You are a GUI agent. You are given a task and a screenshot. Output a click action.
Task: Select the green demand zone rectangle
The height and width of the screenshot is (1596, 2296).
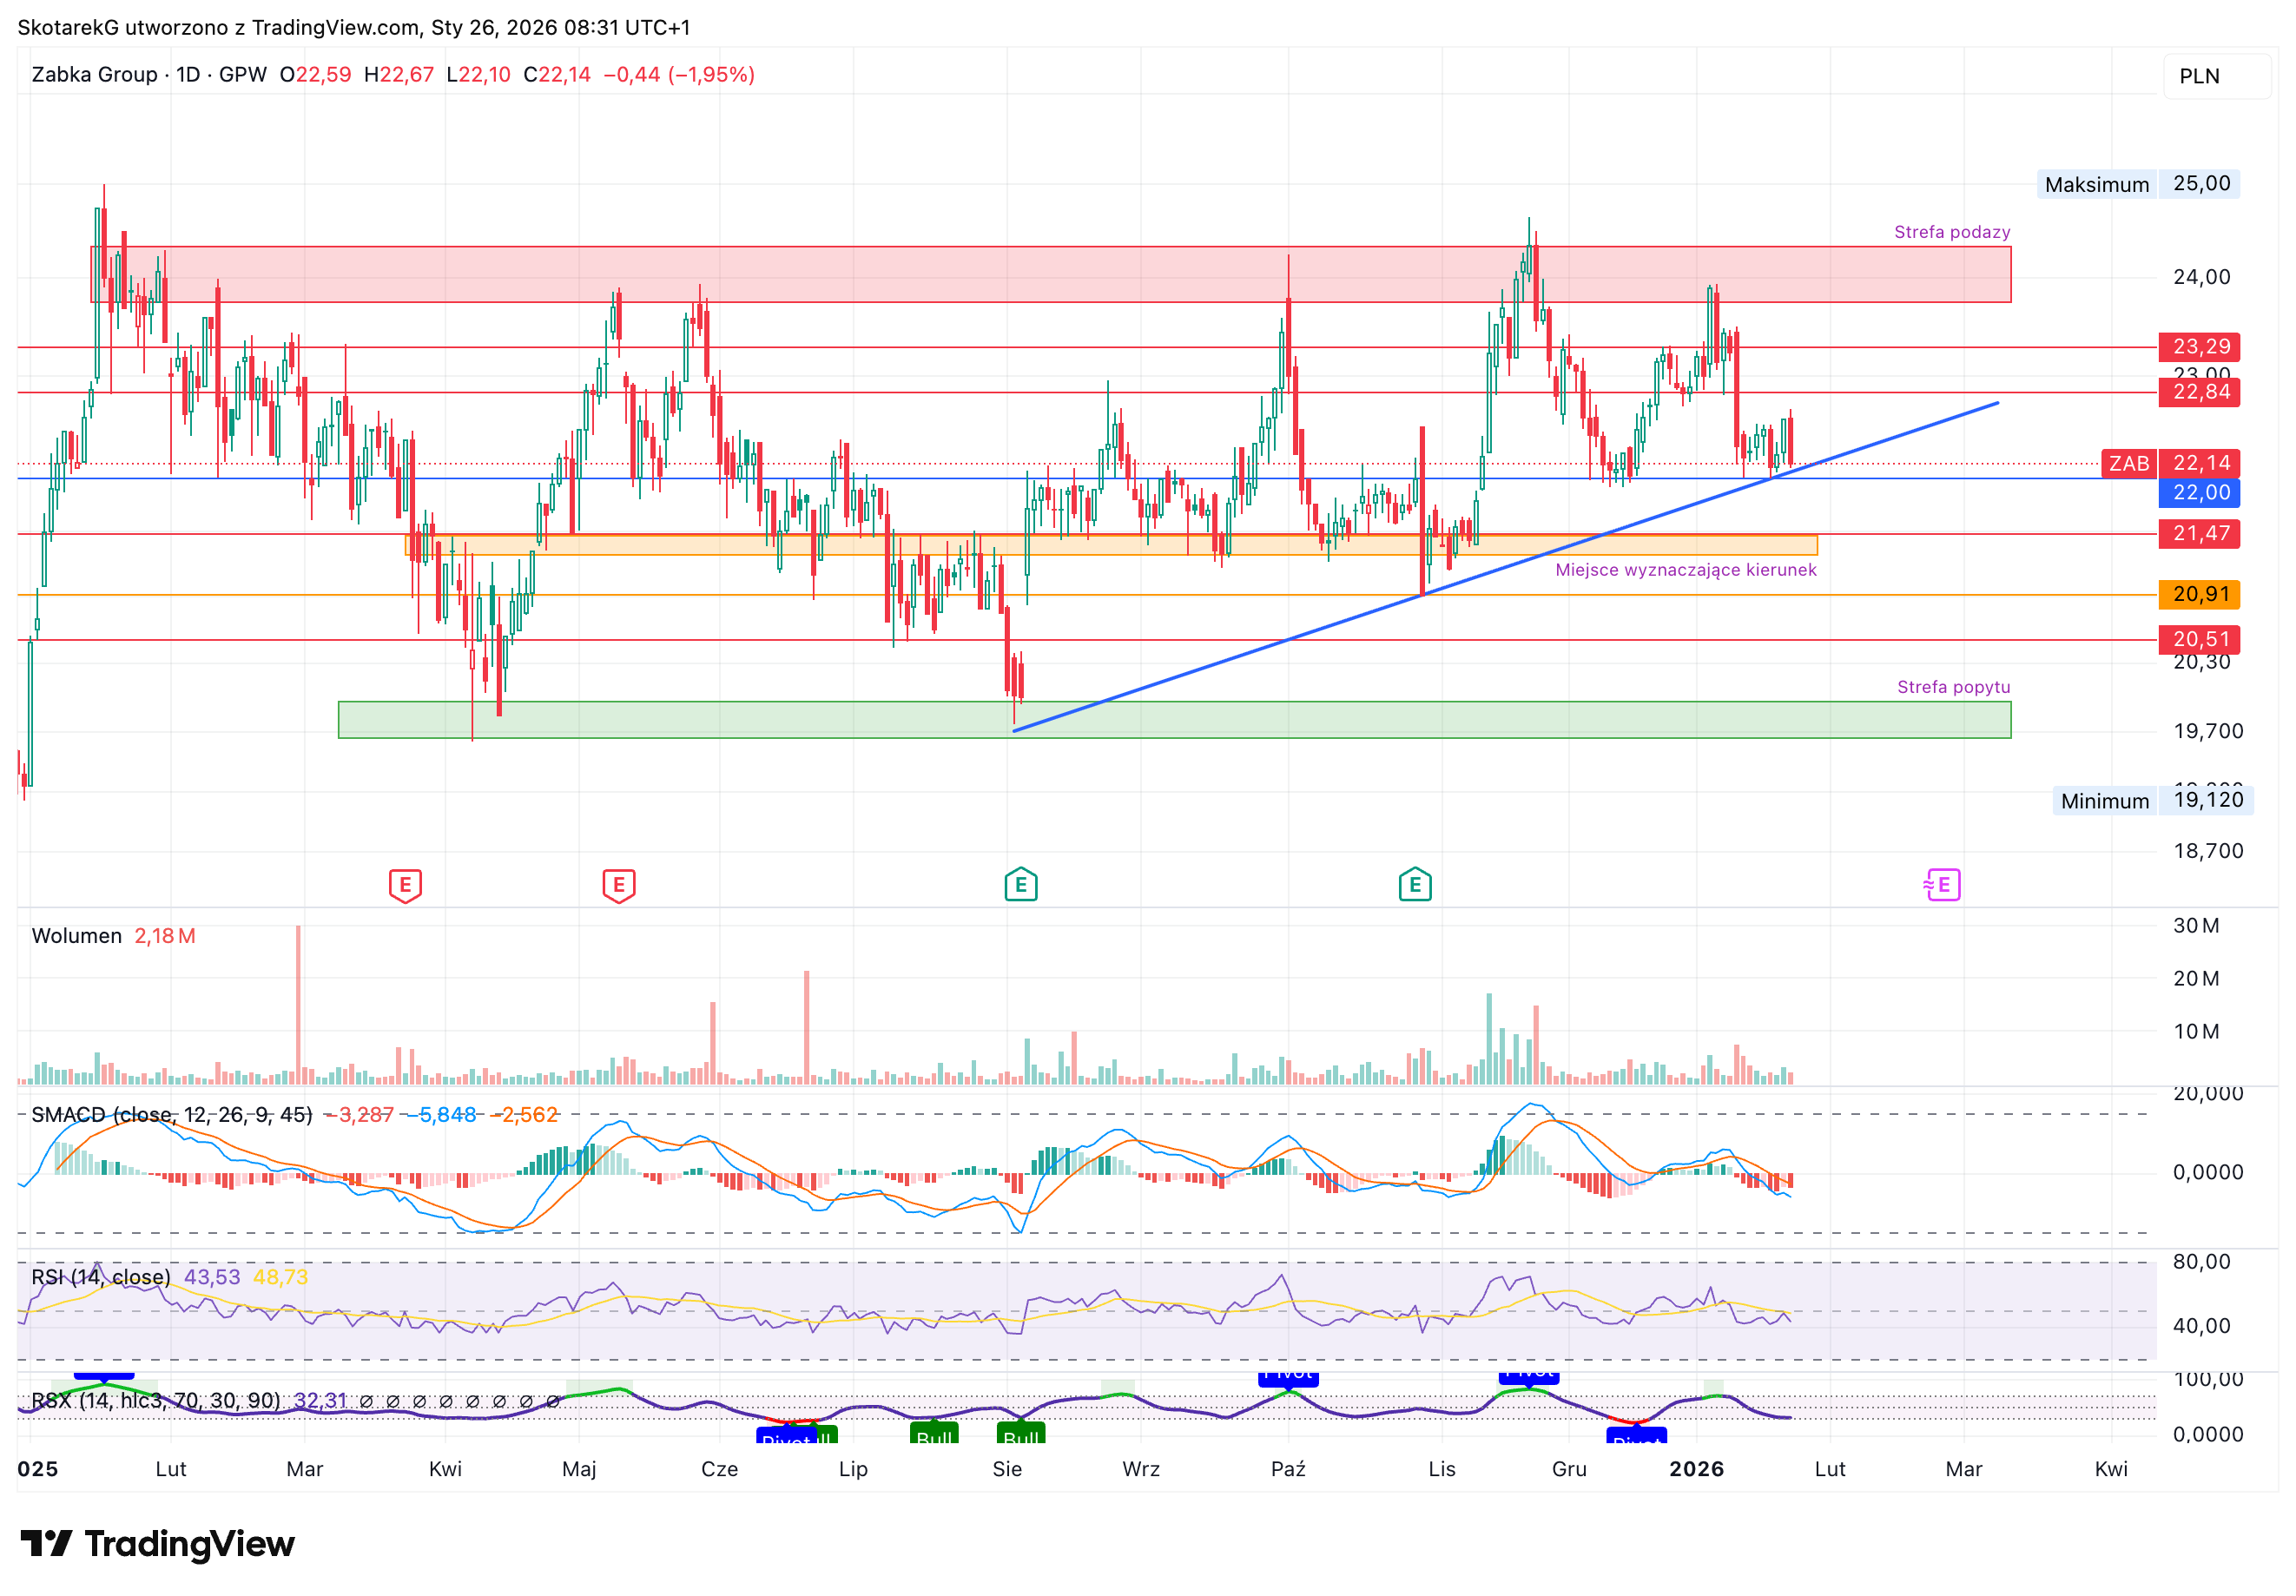(1175, 720)
